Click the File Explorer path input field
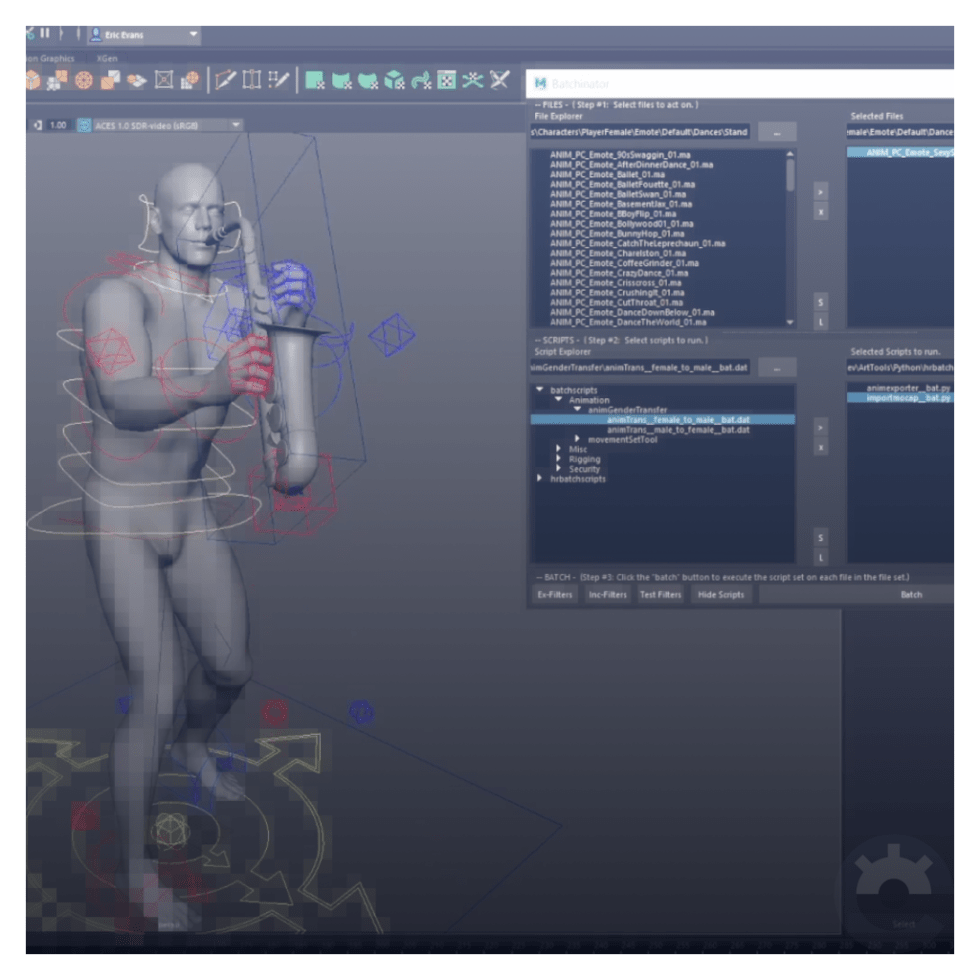This screenshot has height=980, width=980. 640,132
